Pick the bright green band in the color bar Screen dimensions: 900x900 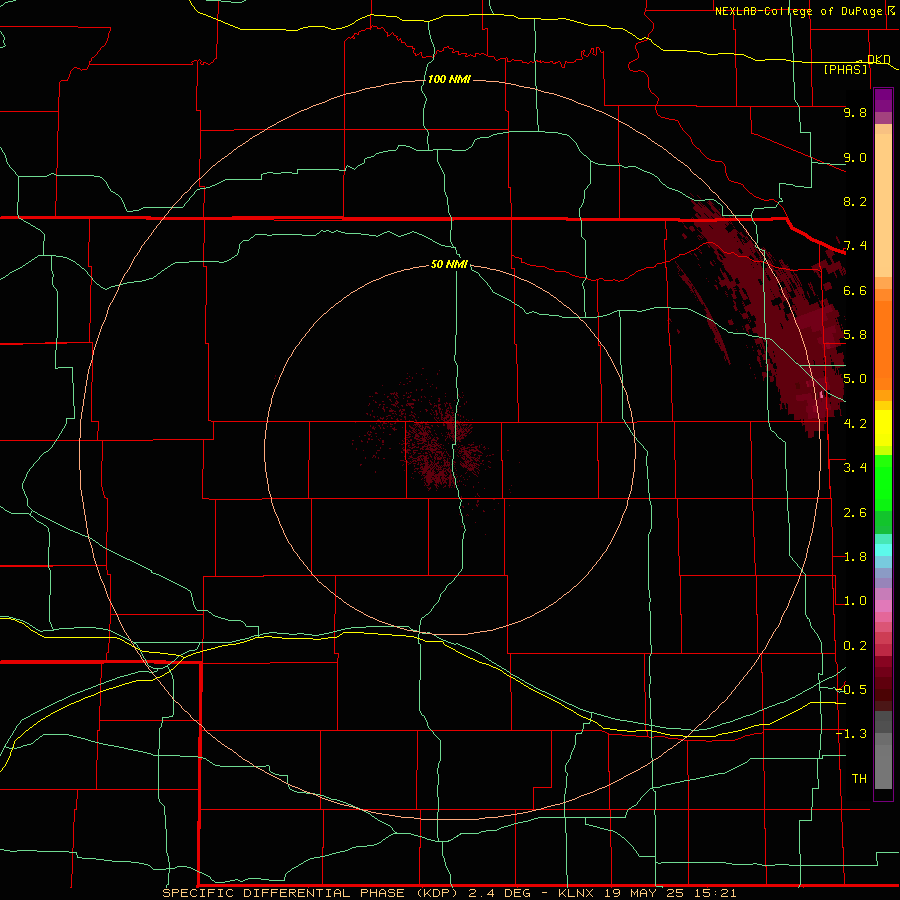(x=883, y=482)
